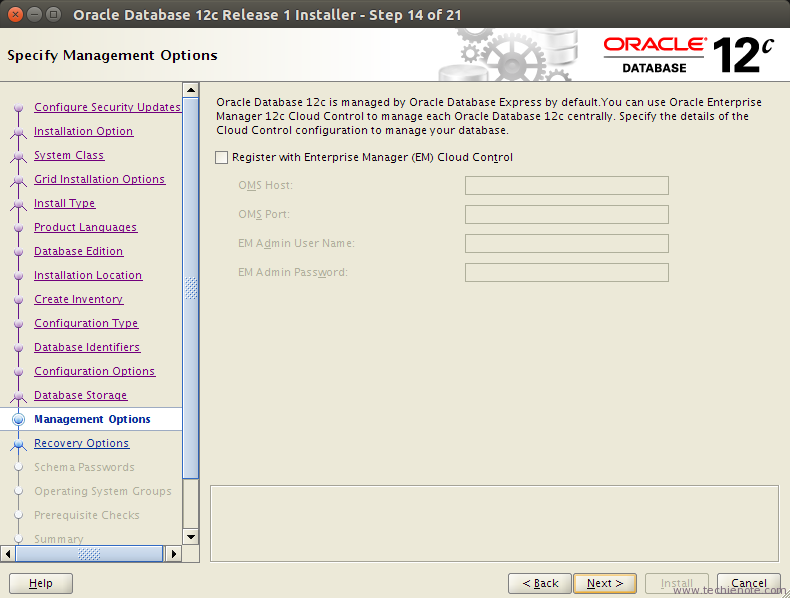Screen dimensions: 790x598
Task: Click the Recovery Options step node icon
Action: (x=19, y=444)
